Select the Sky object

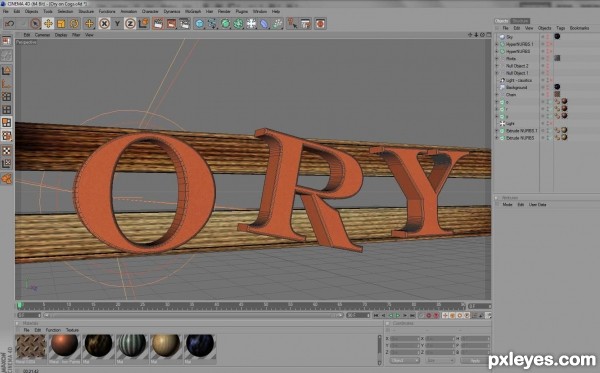pos(509,37)
